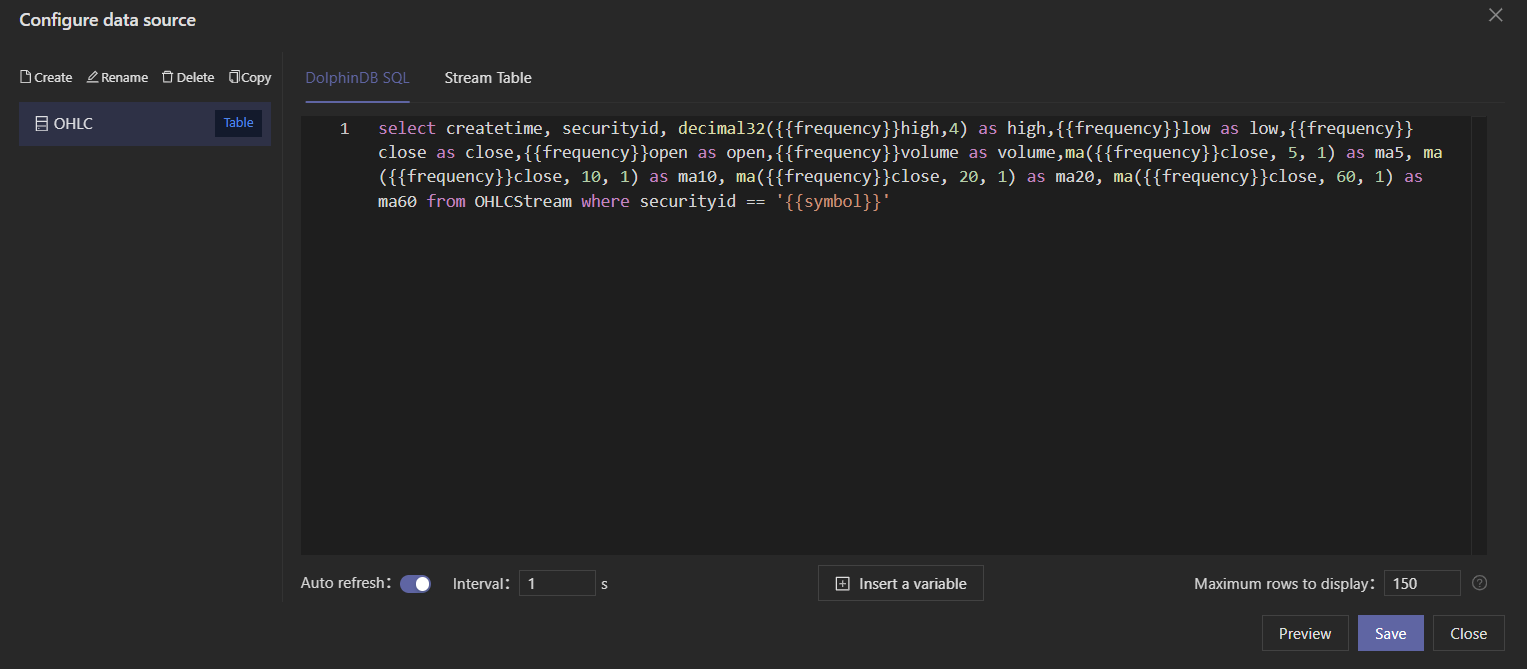This screenshot has width=1527, height=669.
Task: Close the Configure data source dialog
Action: pos(1495,15)
